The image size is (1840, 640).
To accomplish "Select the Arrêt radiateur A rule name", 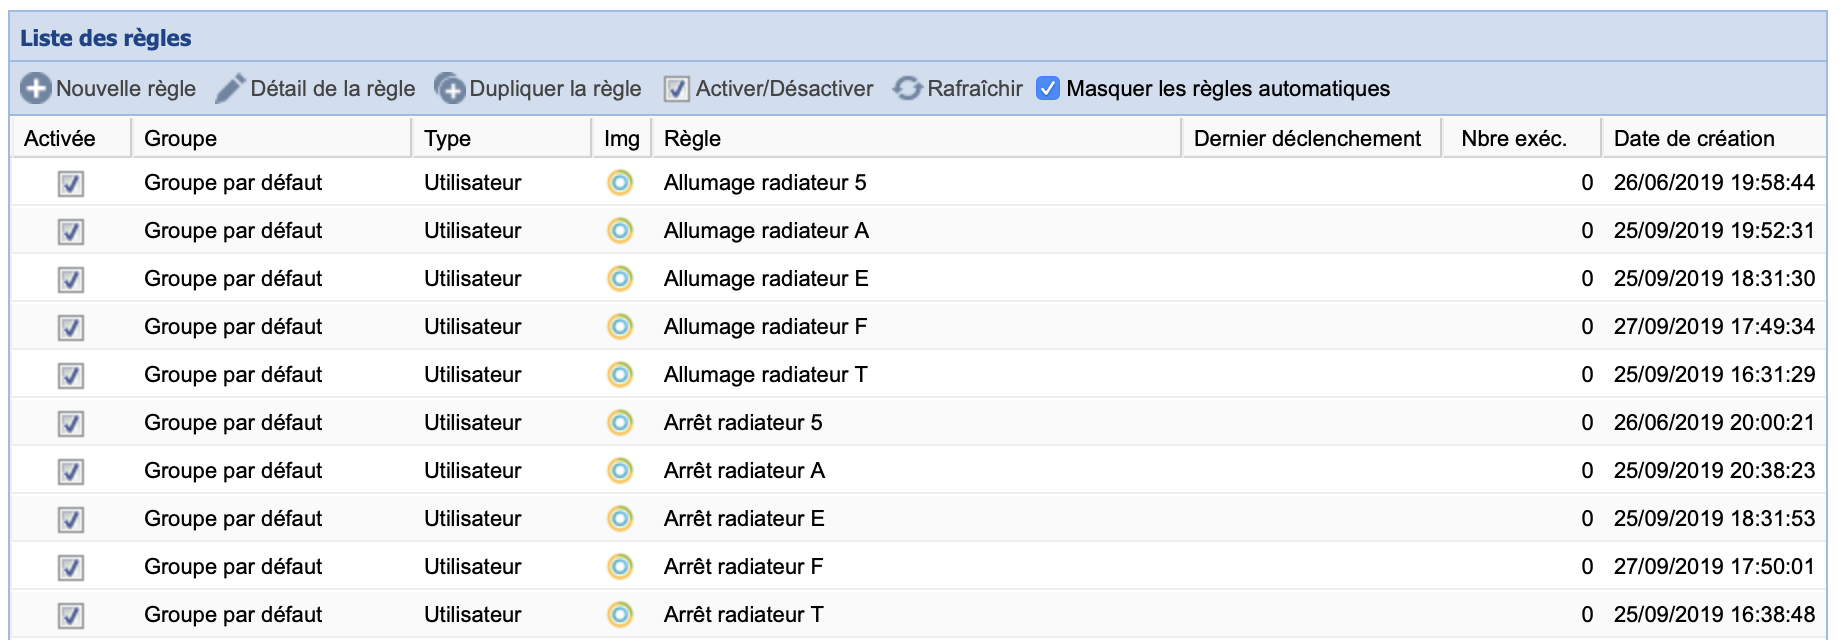I will point(744,470).
